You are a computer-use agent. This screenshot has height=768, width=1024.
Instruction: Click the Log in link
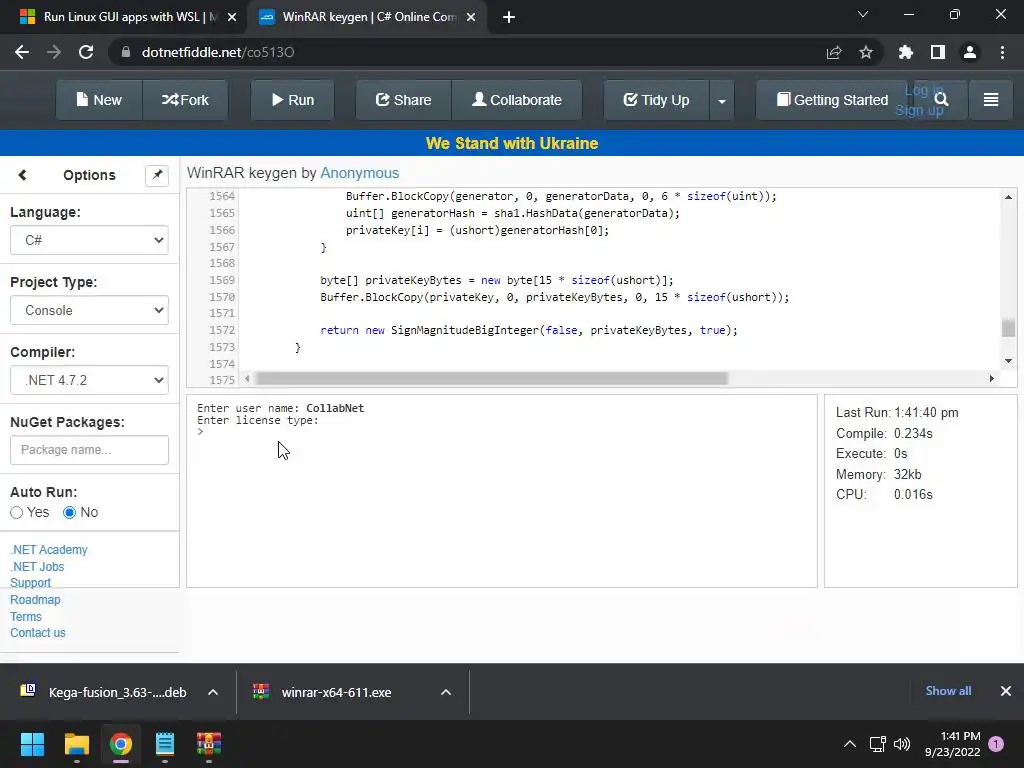click(x=923, y=91)
